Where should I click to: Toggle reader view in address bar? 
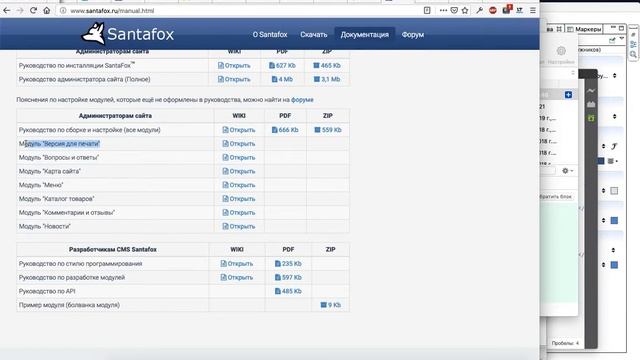point(427,11)
